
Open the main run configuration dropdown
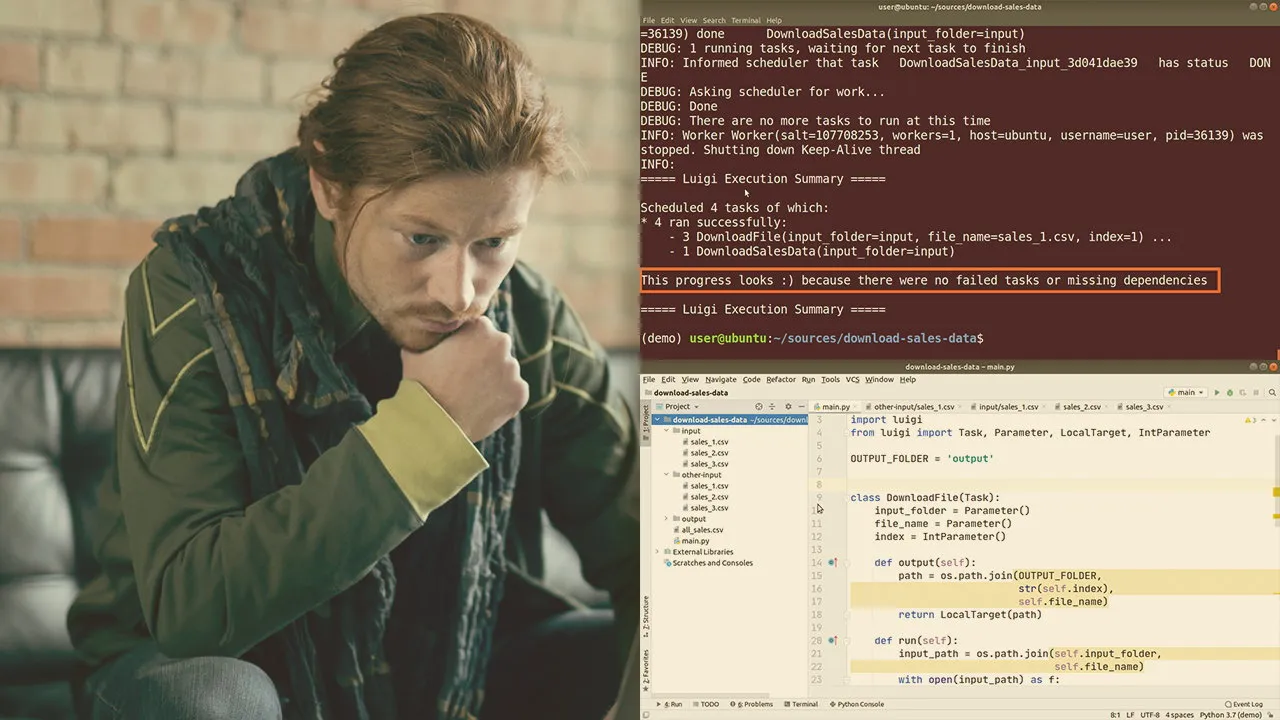click(1186, 393)
